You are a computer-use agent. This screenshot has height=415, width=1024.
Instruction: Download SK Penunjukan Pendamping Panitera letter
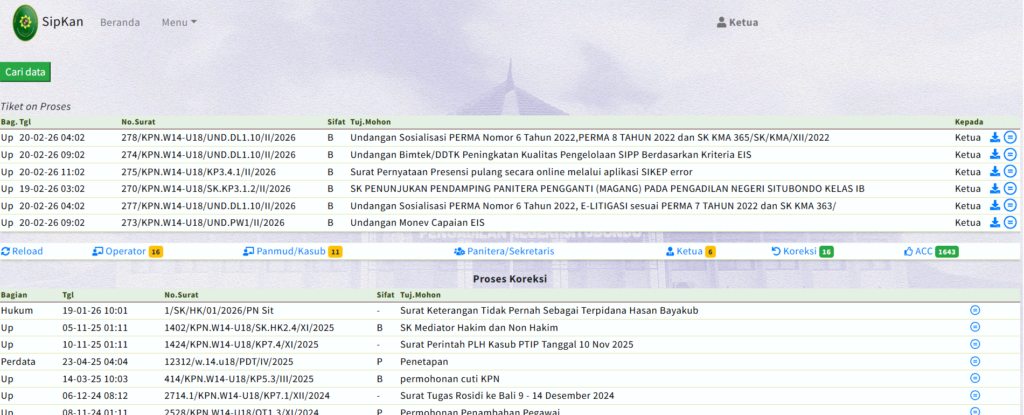coord(995,188)
